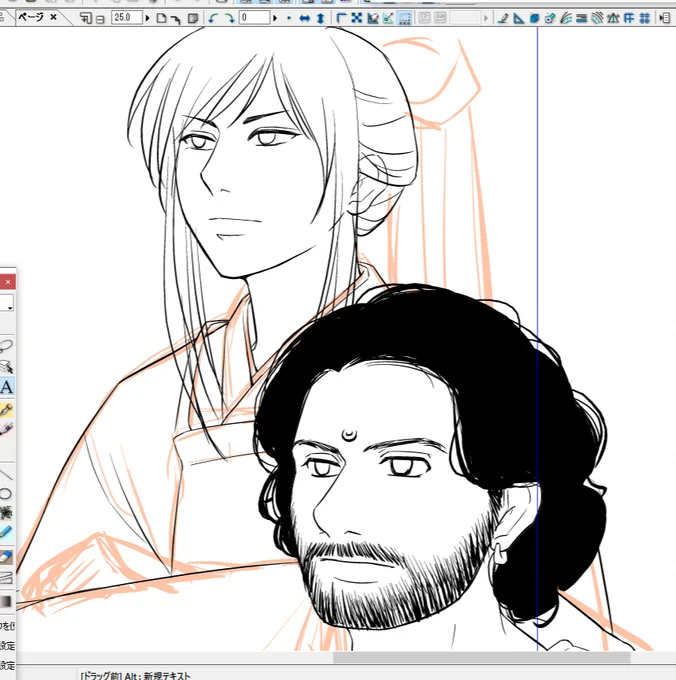The height and width of the screenshot is (680, 676).
Task: Select the Line tool
Action: click(6, 474)
